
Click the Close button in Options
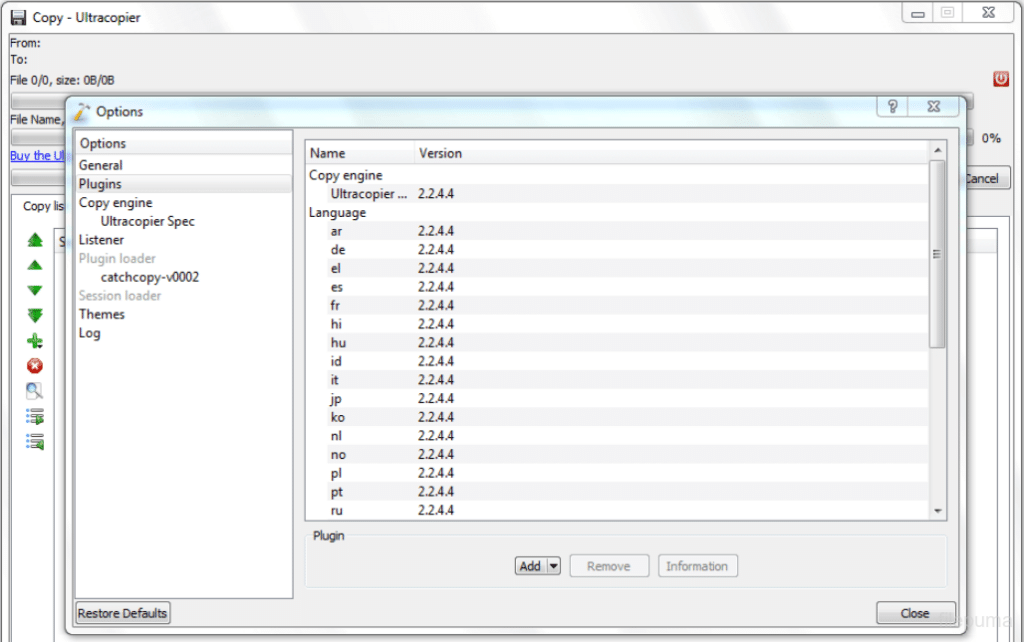tap(915, 613)
